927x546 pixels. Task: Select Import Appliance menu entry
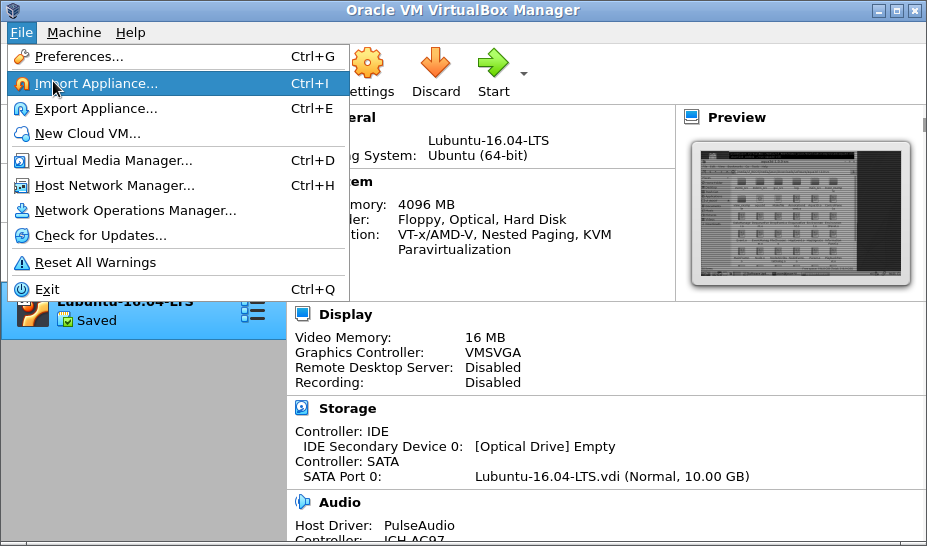(x=178, y=84)
